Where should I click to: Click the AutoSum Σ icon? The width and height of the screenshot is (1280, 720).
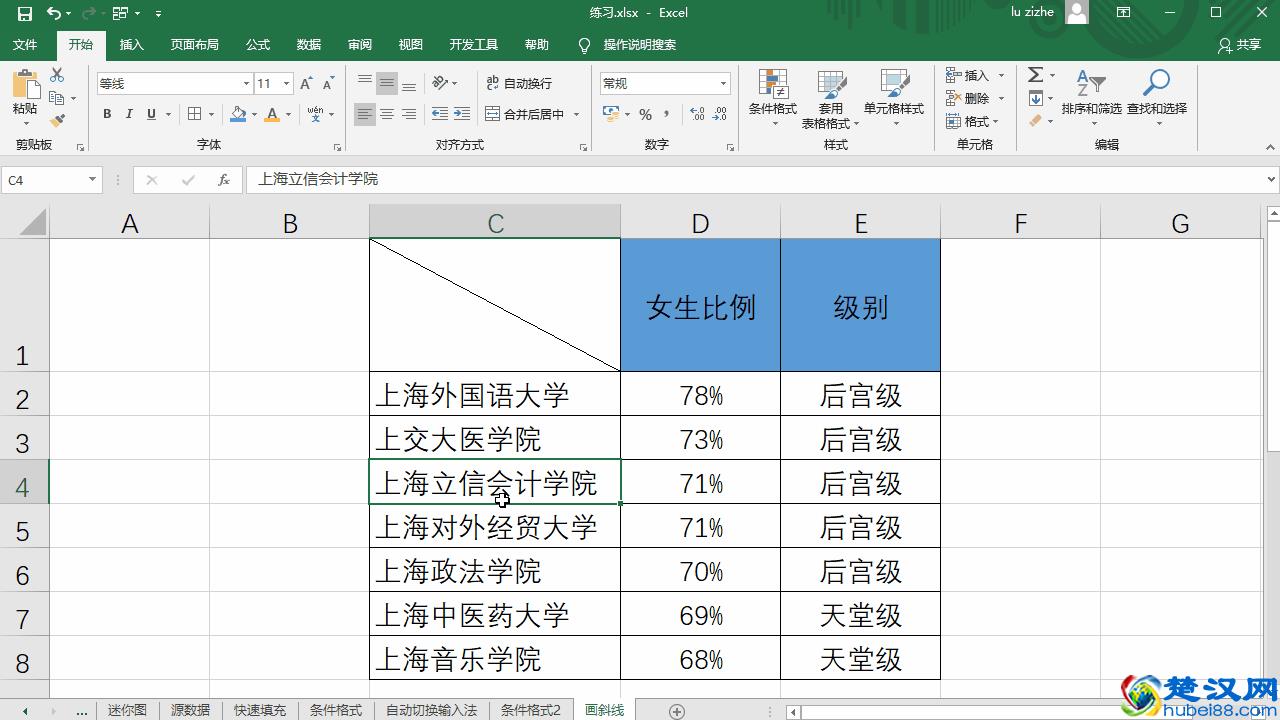point(1037,74)
